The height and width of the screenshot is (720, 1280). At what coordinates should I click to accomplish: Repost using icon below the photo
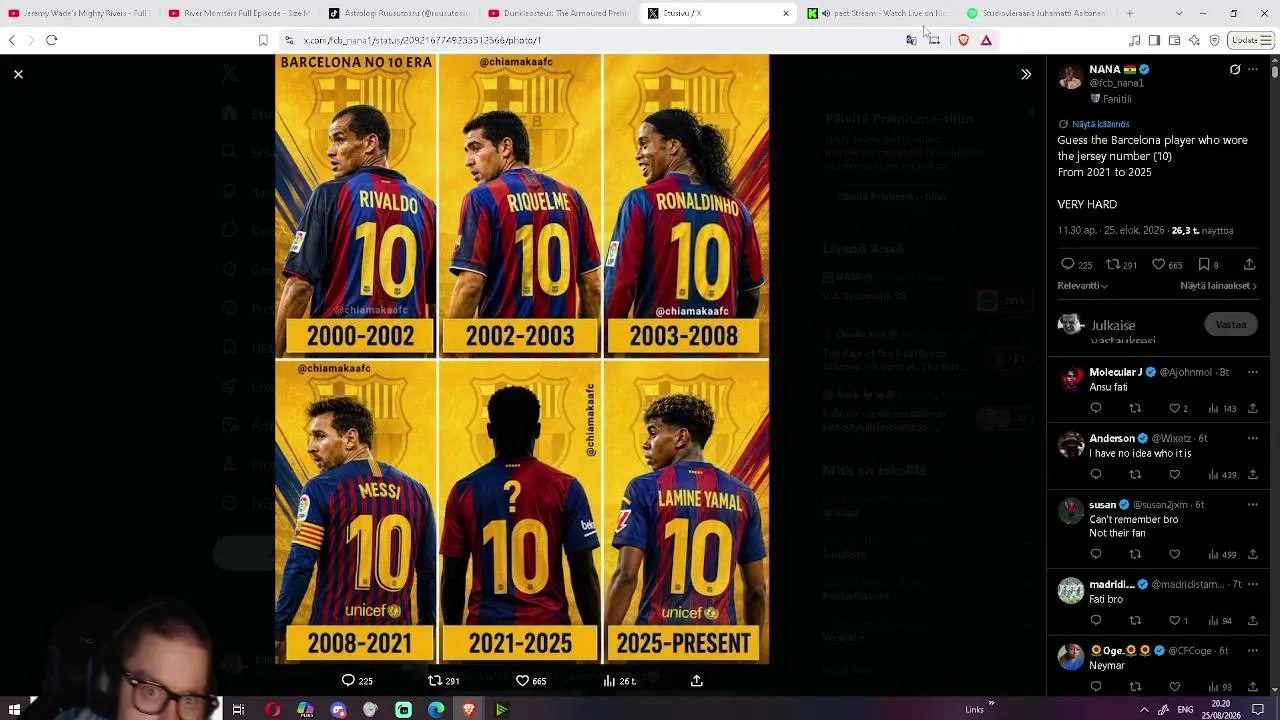click(435, 681)
